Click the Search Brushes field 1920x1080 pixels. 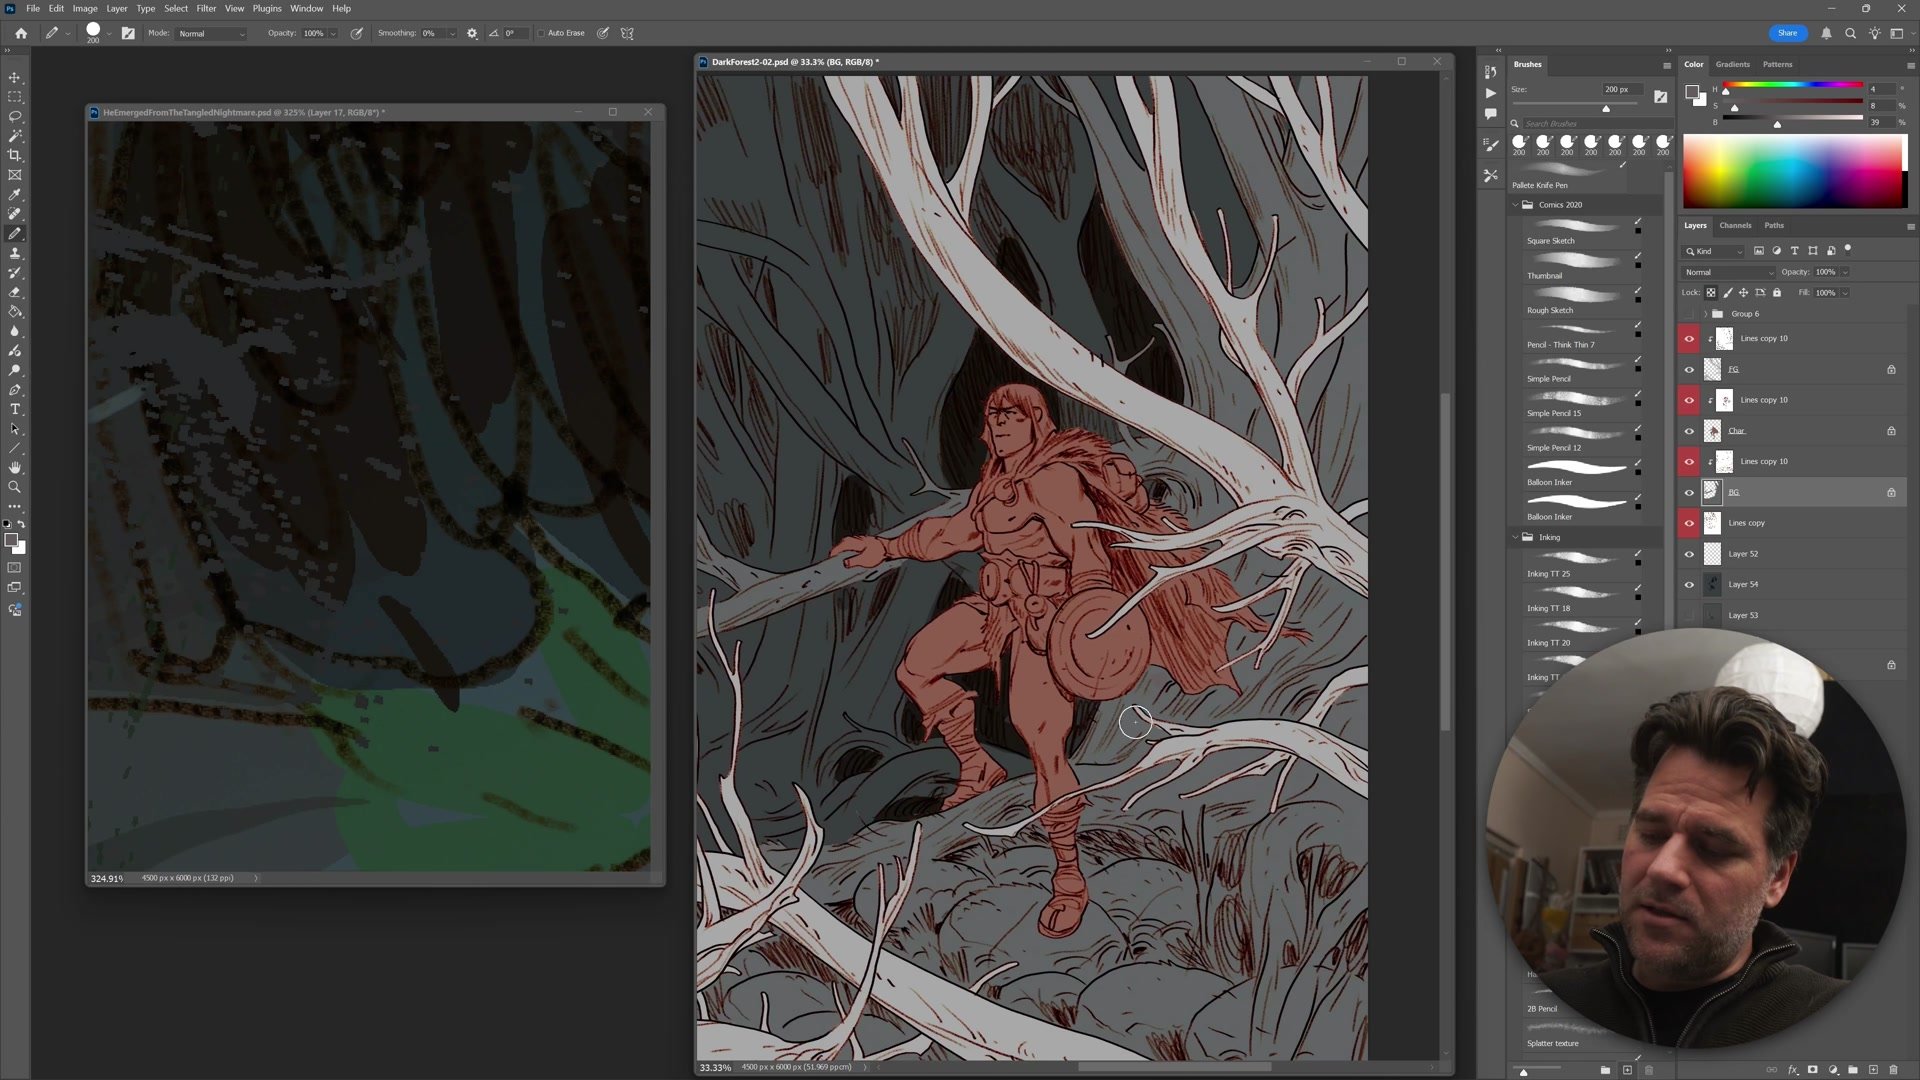tap(1585, 124)
